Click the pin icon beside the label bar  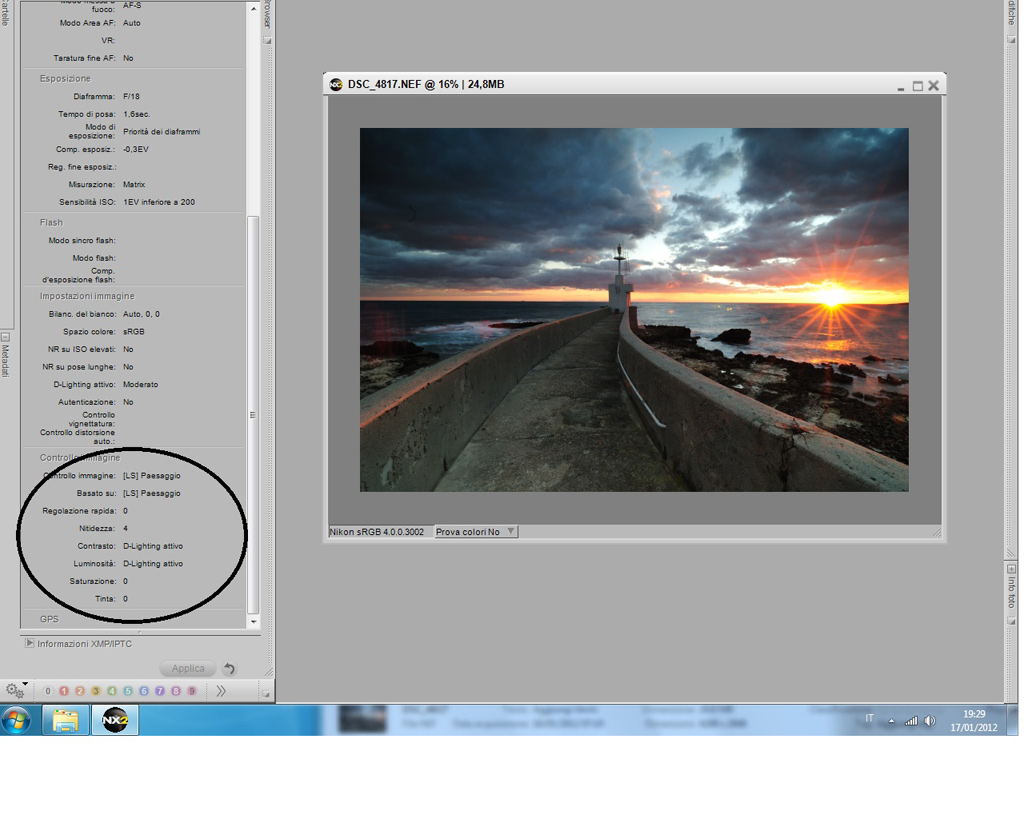(x=266, y=694)
